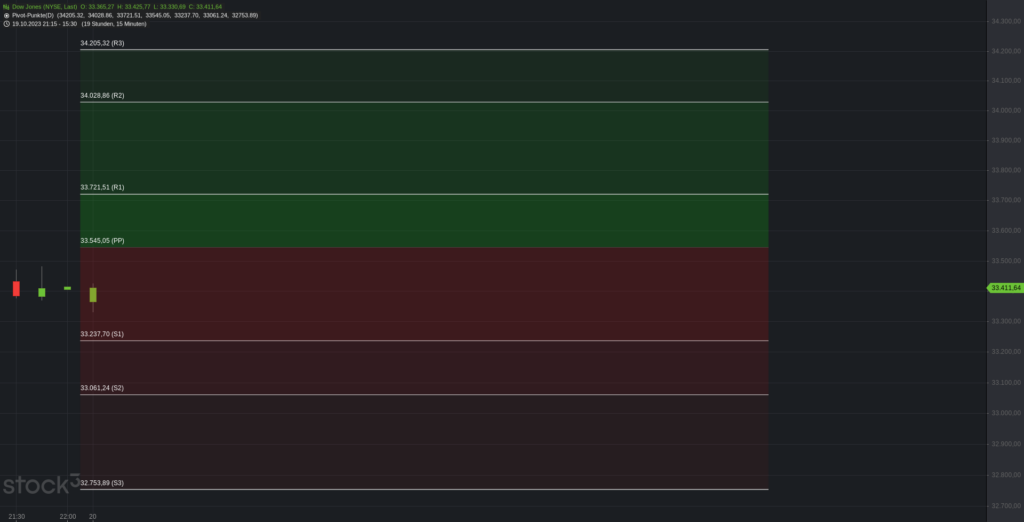Click the green 33.411,64 current price tag
This screenshot has width=1024, height=522.
[x=1004, y=288]
